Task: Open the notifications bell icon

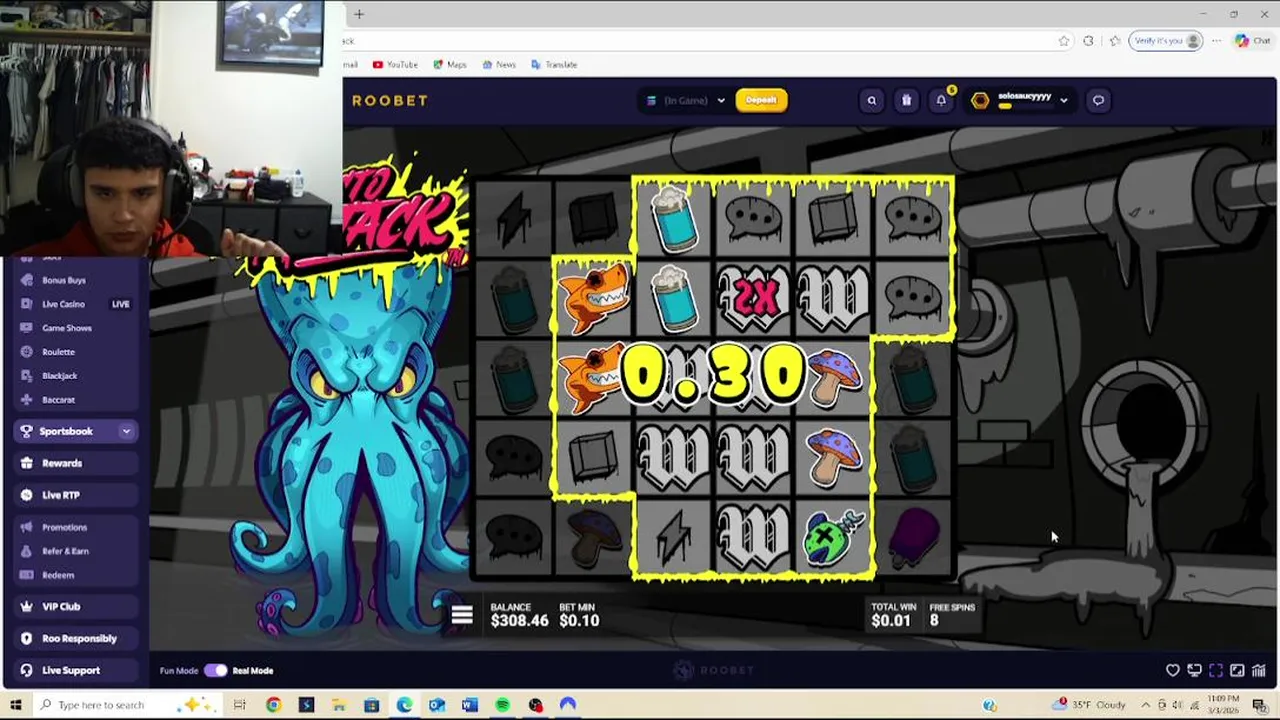Action: pos(941,100)
